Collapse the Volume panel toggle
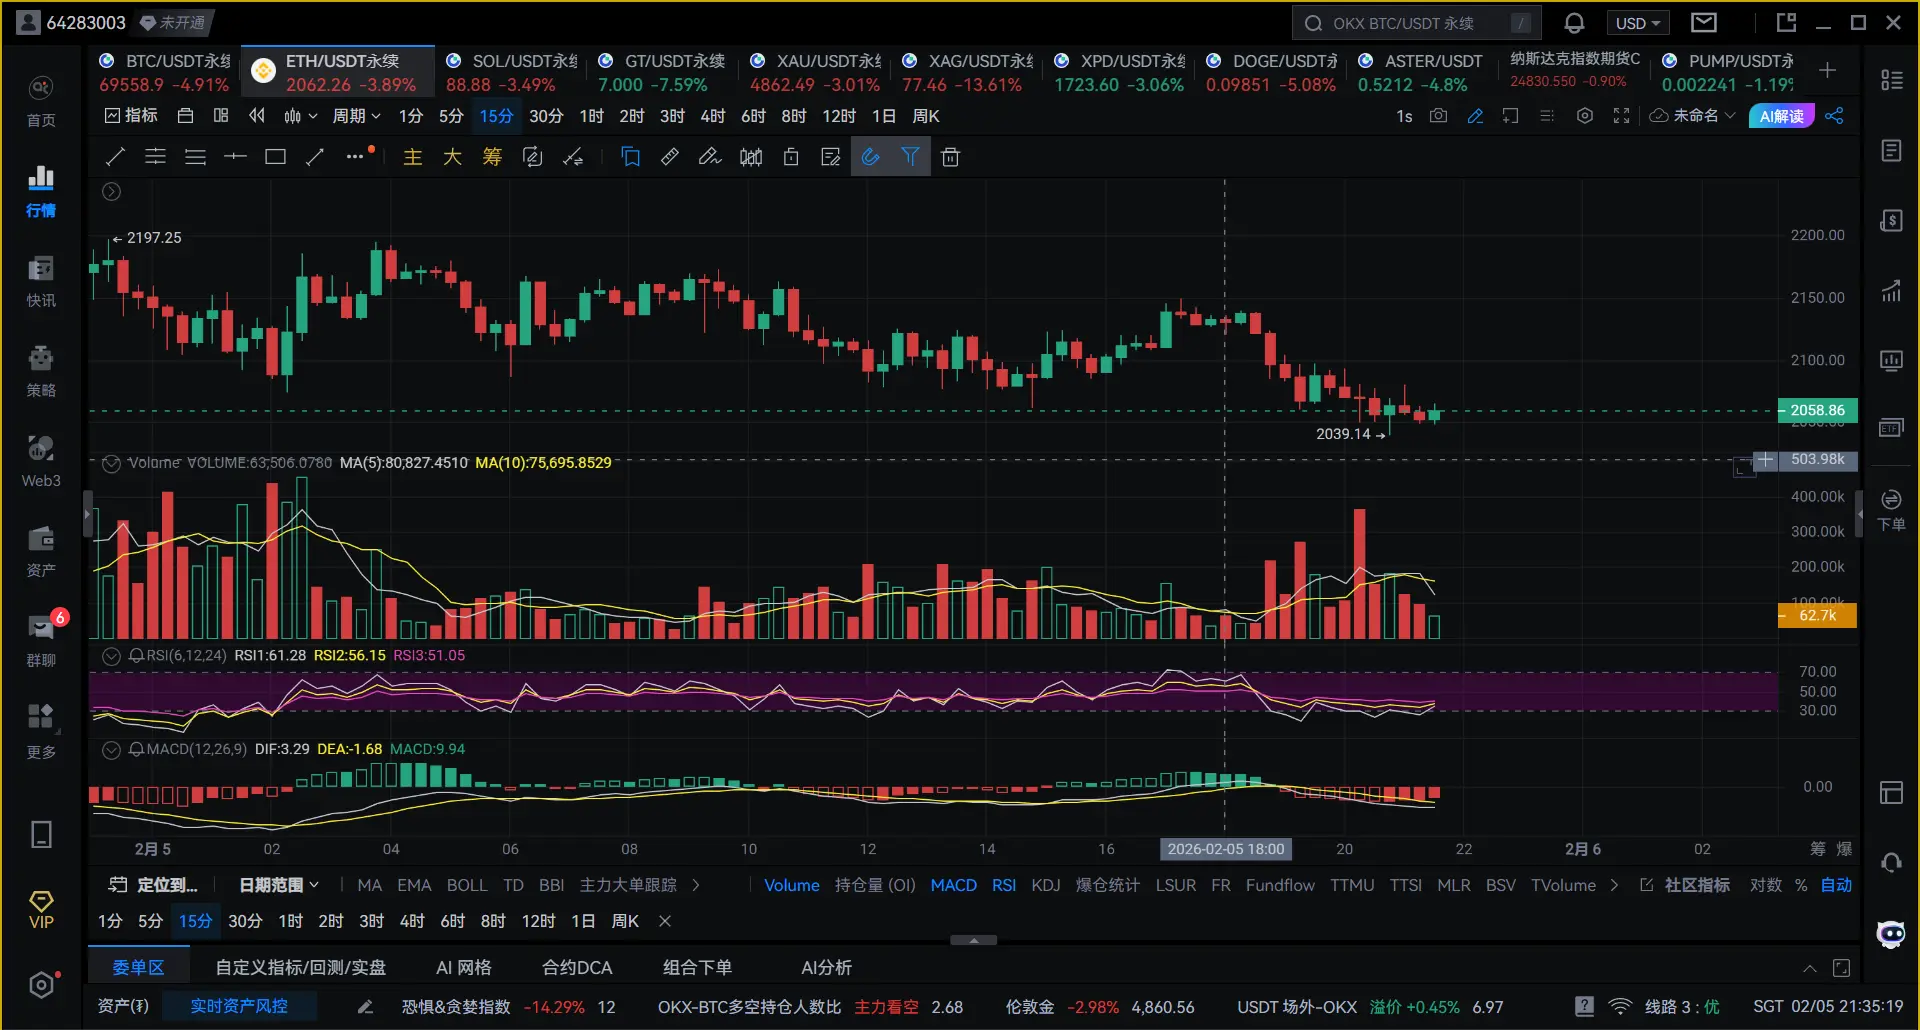 [111, 463]
